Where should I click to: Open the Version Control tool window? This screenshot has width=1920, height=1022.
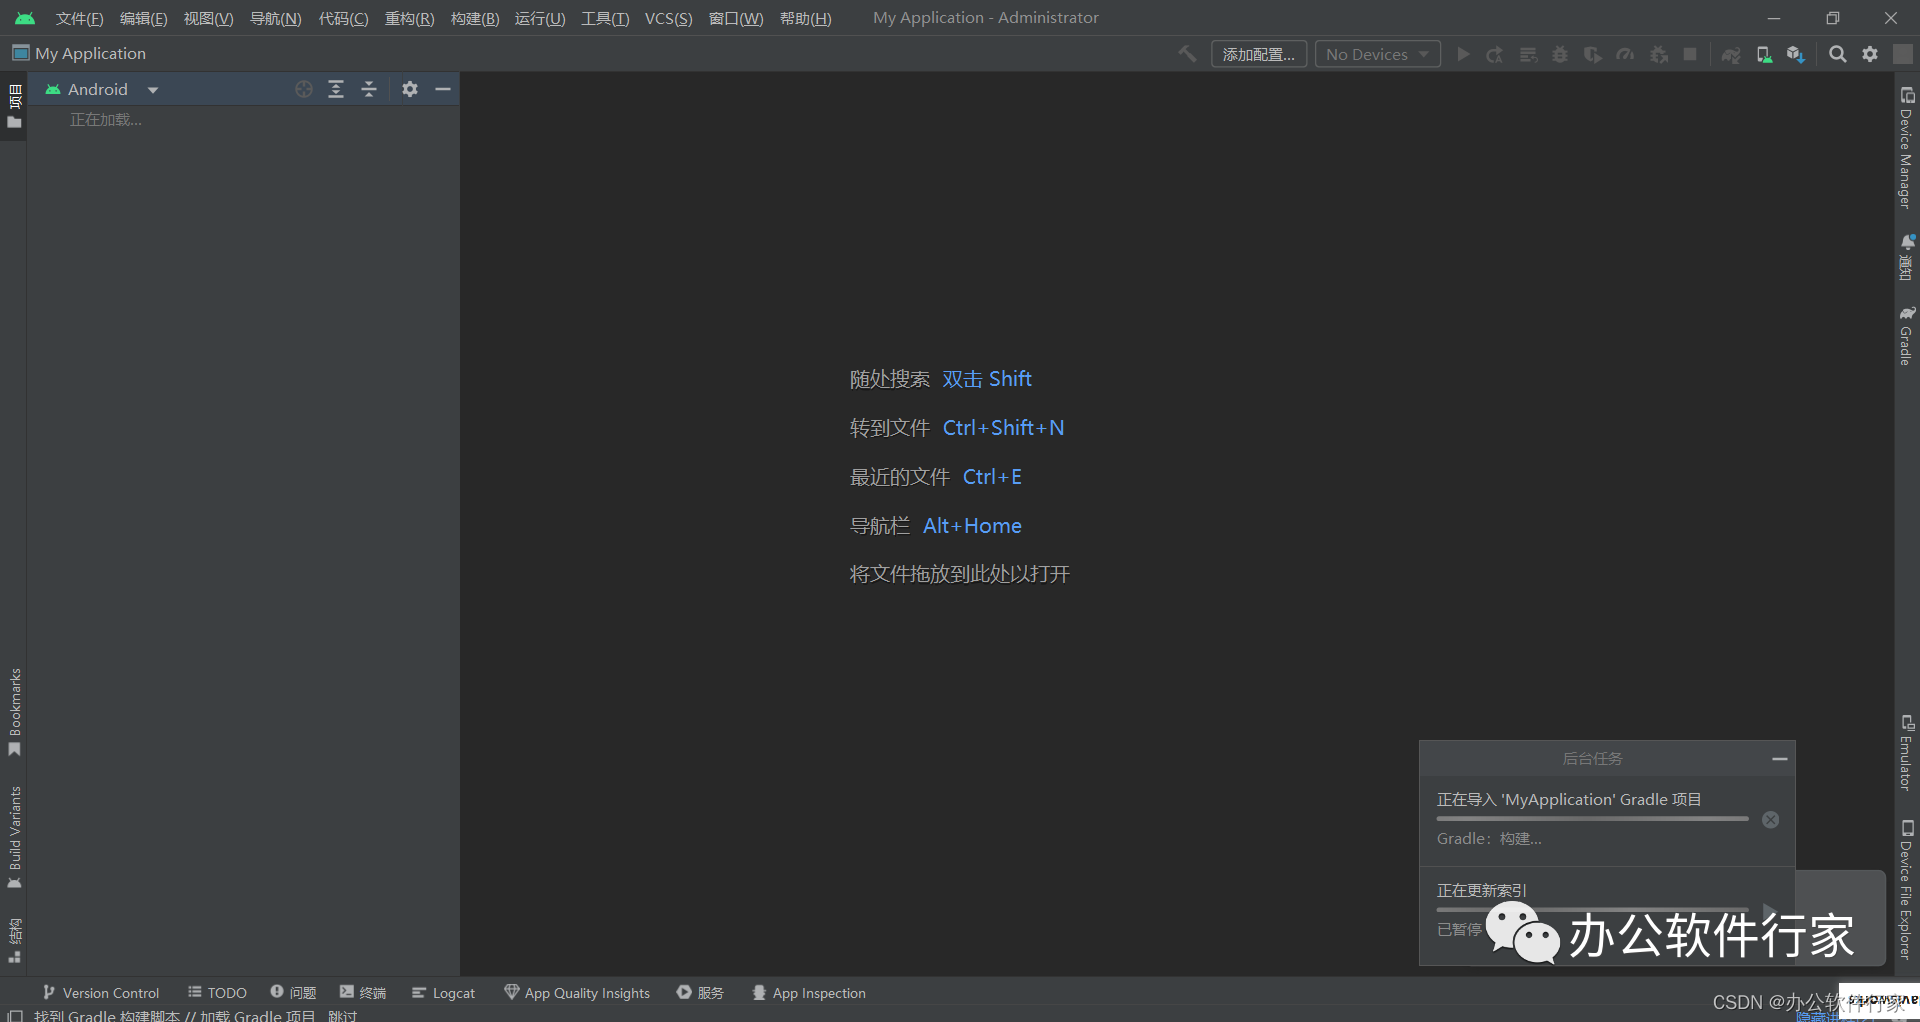(101, 993)
